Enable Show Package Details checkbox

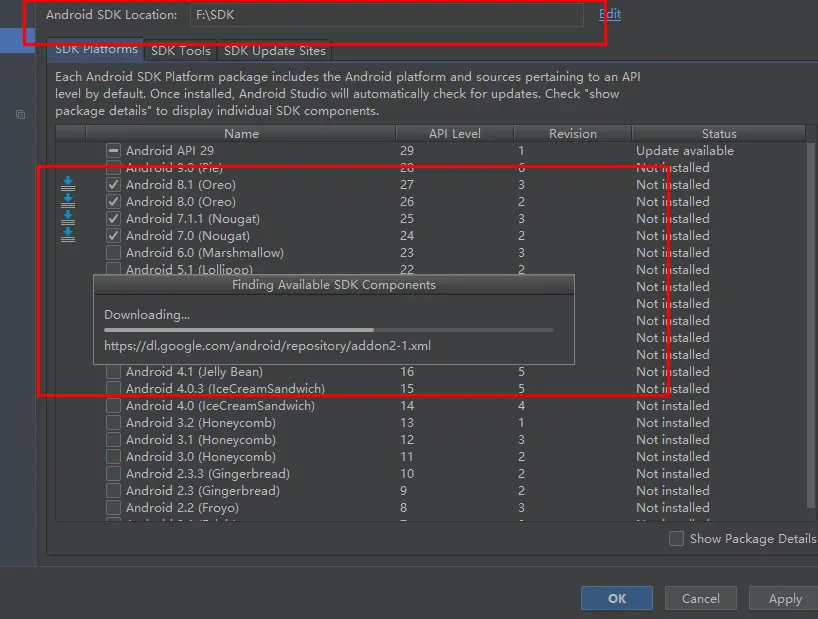(676, 538)
